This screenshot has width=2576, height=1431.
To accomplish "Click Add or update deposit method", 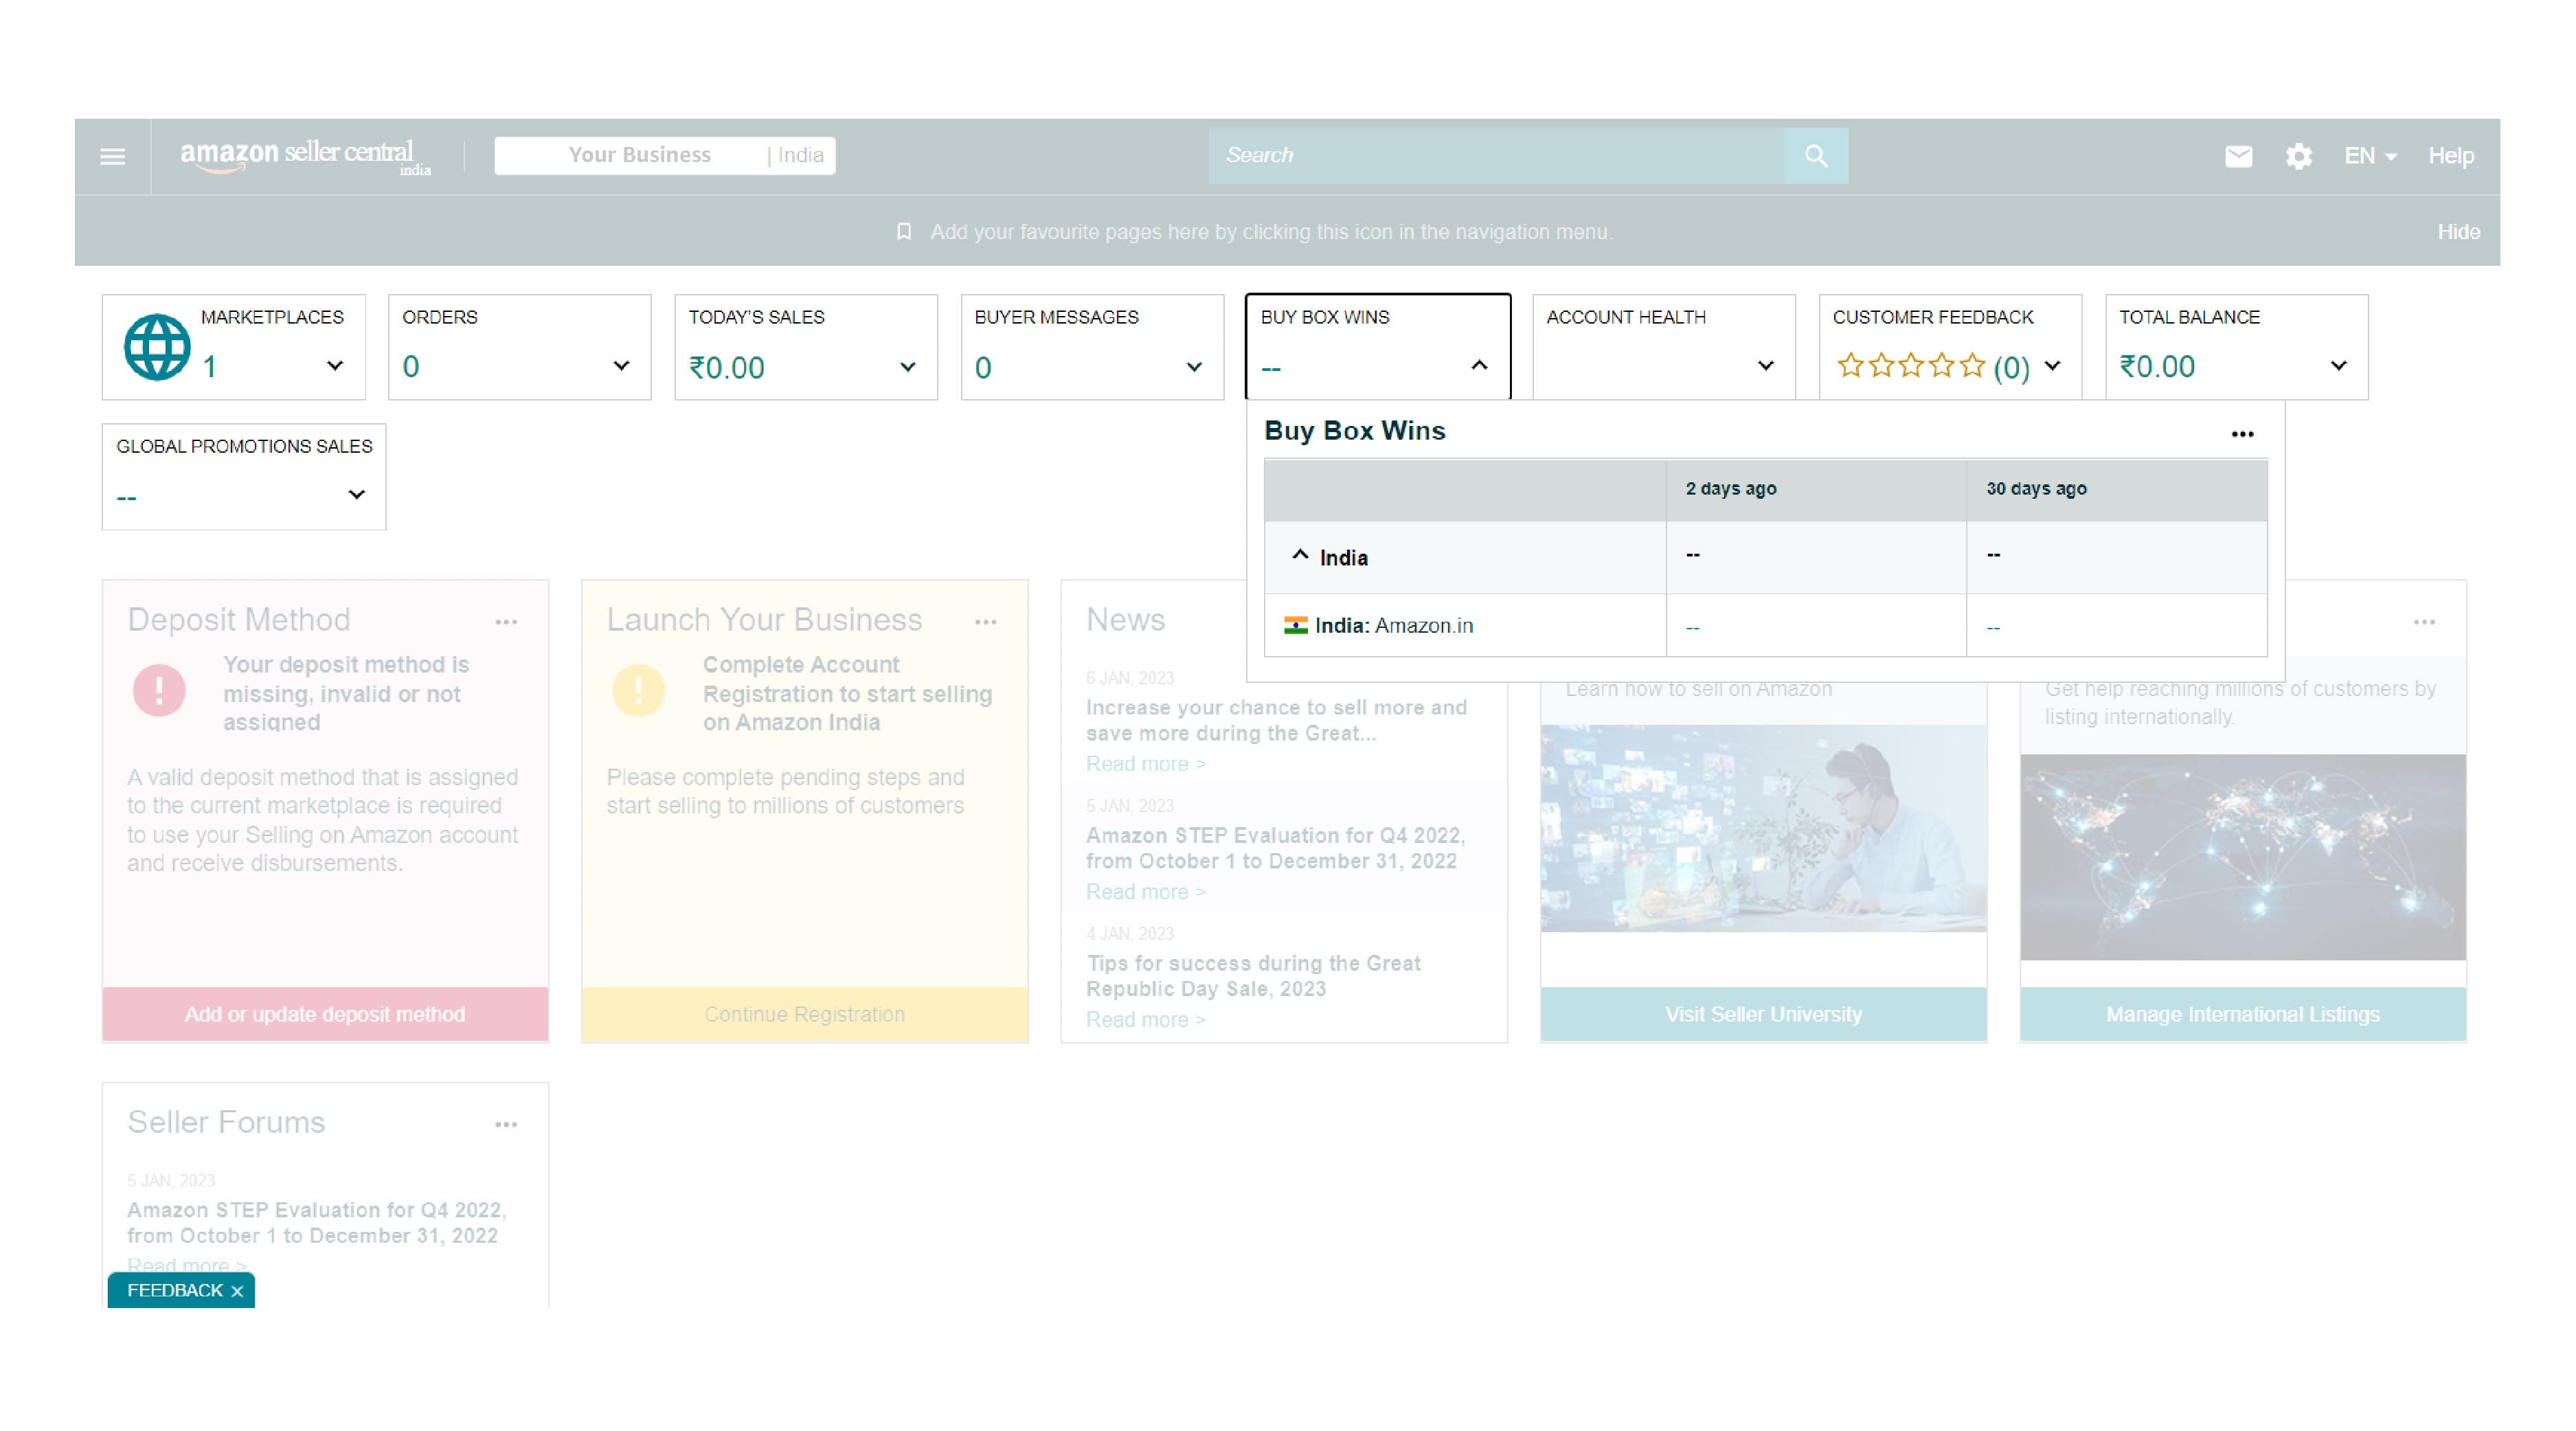I will [325, 1014].
